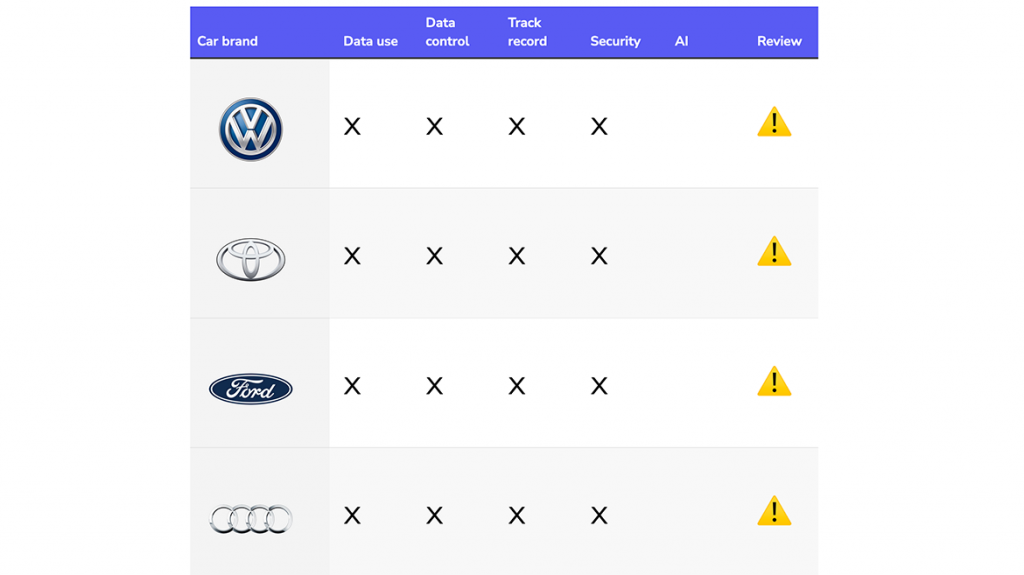The width and height of the screenshot is (1024, 575).
Task: Click the Toyota logo
Action: pos(251,259)
